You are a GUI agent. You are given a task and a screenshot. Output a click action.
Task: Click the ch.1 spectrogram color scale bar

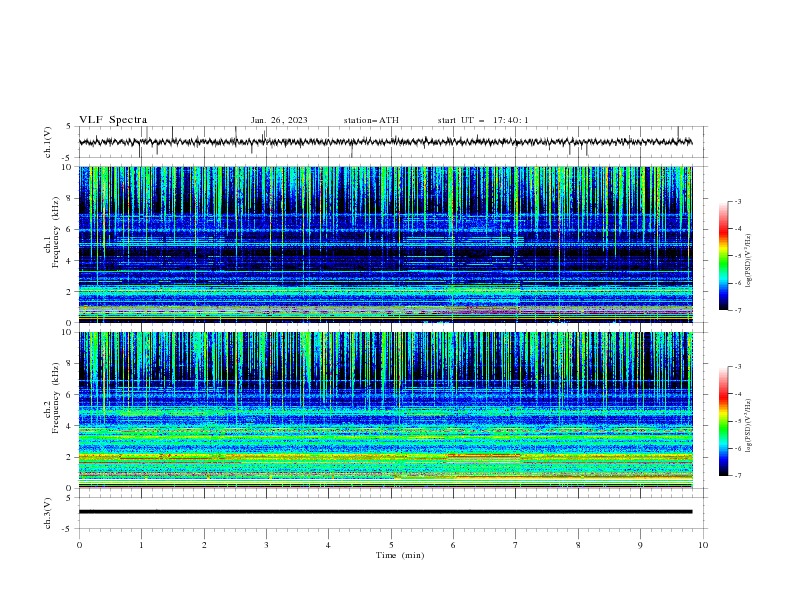point(723,256)
